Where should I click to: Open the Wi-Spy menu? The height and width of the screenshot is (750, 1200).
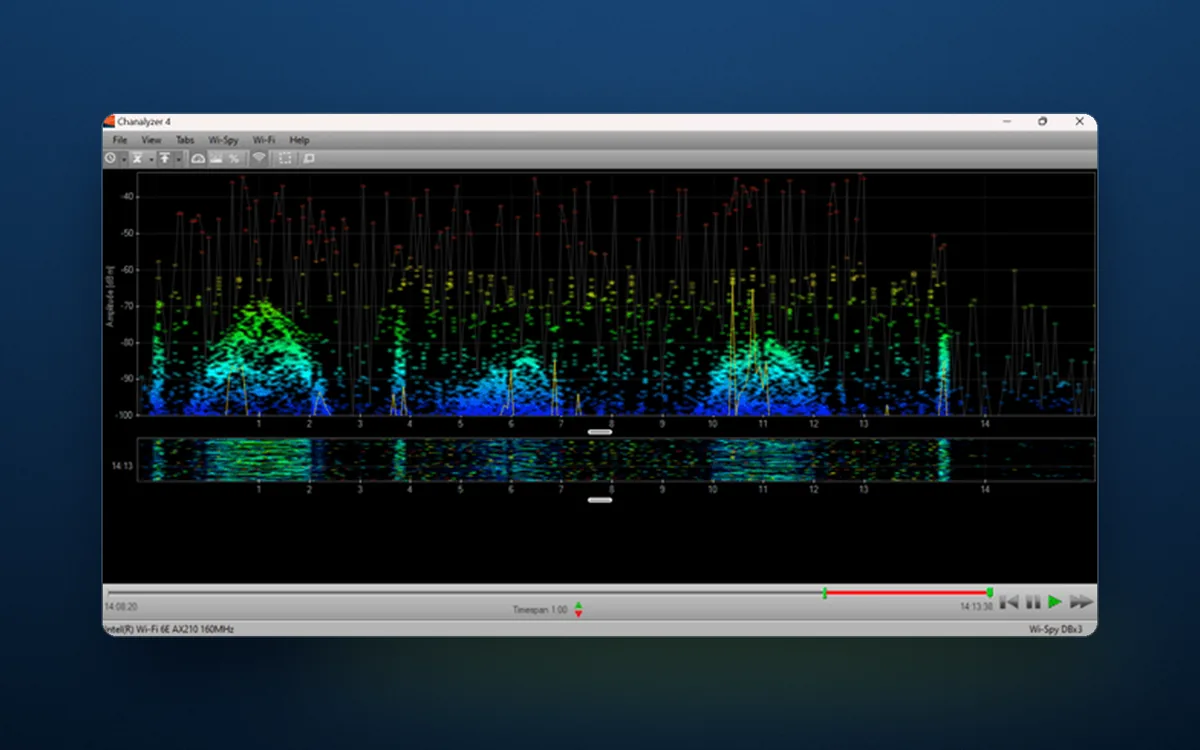(x=223, y=140)
